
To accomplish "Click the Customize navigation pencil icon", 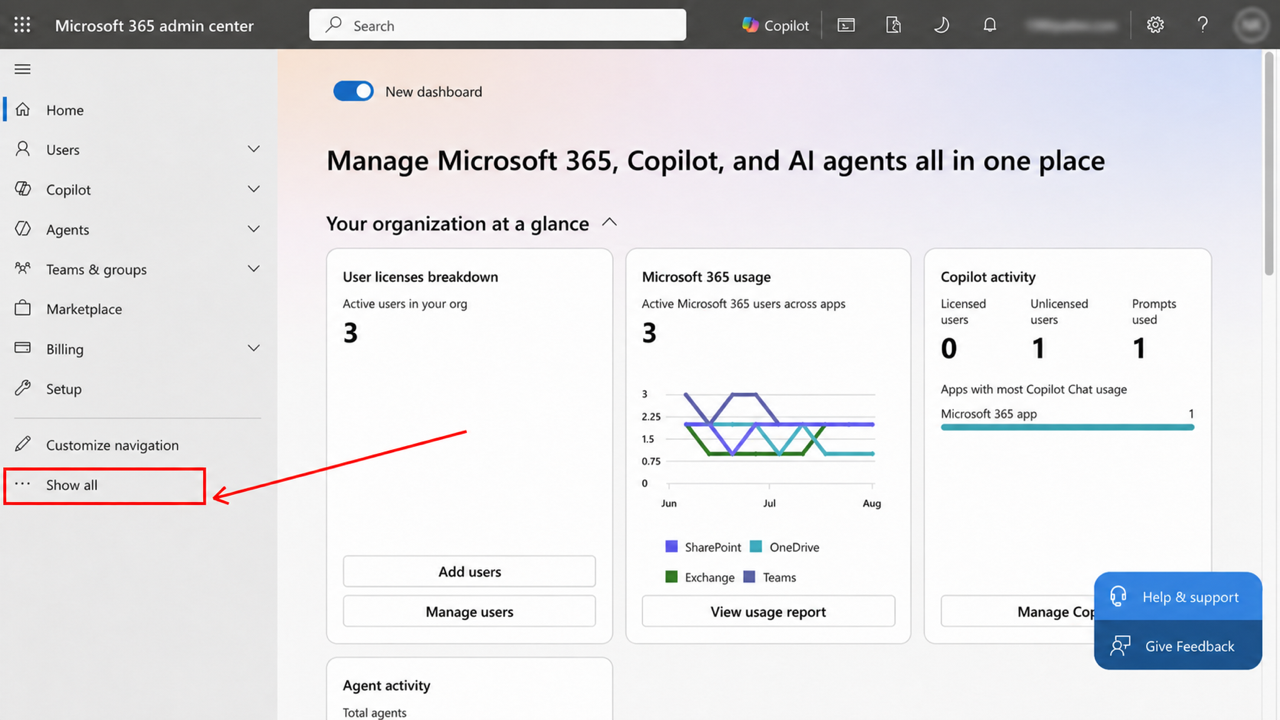I will (23, 445).
